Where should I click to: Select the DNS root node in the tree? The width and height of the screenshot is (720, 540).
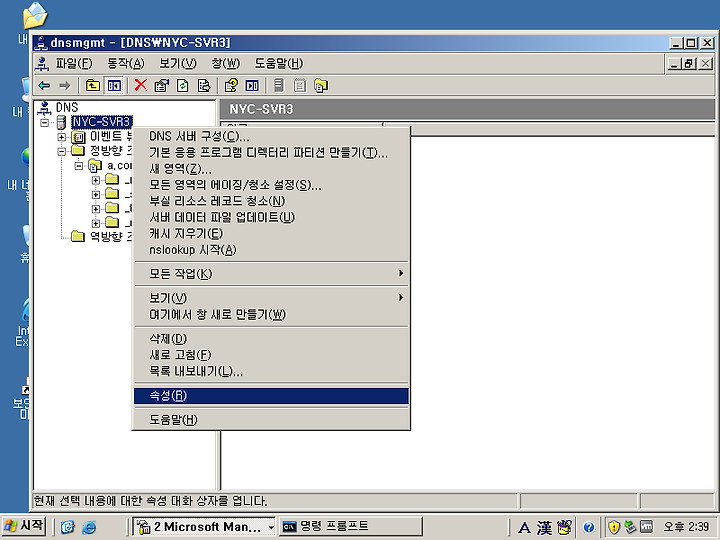pyautogui.click(x=67, y=107)
